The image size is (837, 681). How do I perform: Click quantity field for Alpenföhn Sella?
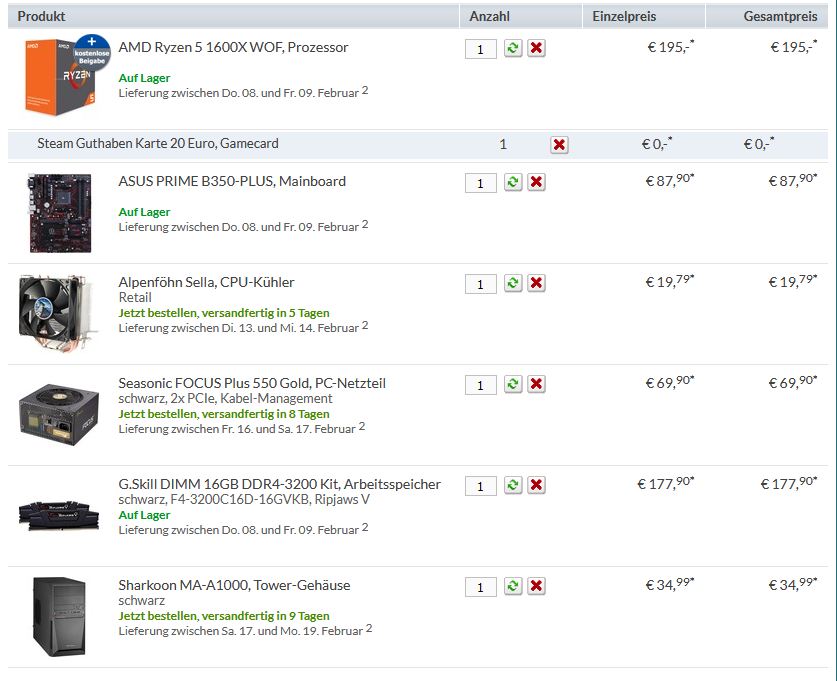[480, 284]
